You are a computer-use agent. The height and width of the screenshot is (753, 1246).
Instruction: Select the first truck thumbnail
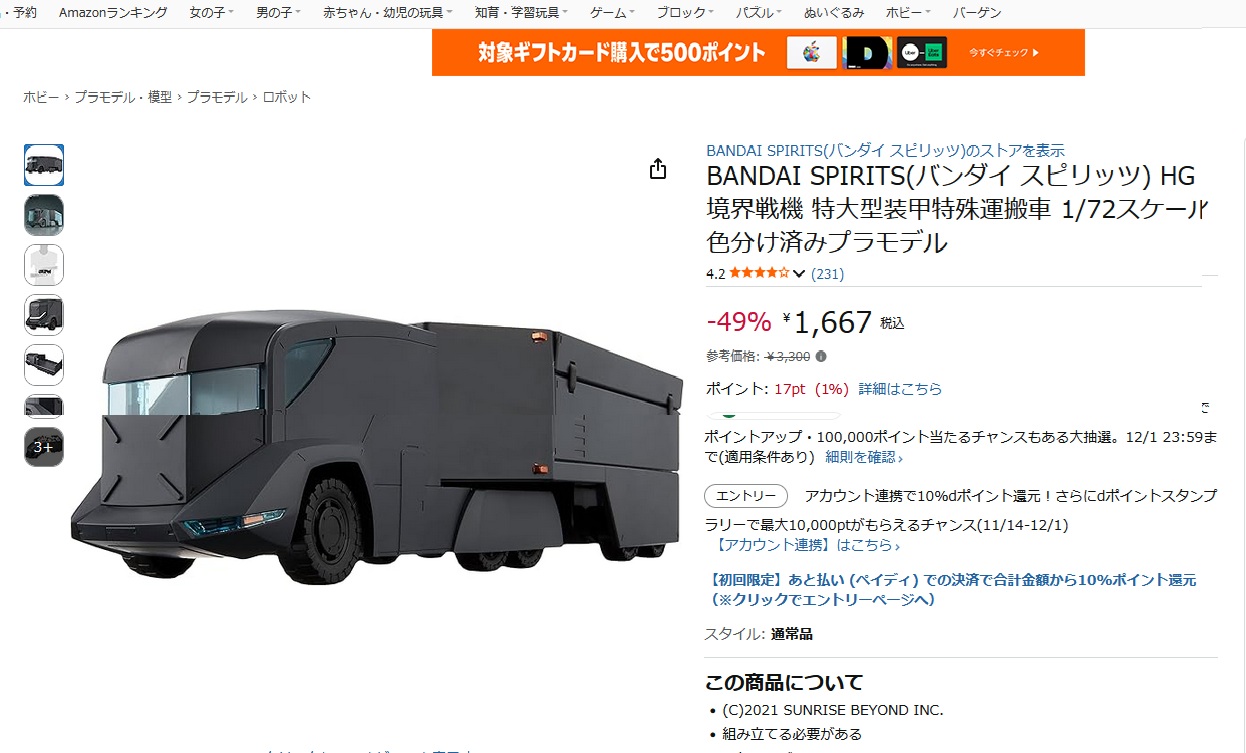44,165
